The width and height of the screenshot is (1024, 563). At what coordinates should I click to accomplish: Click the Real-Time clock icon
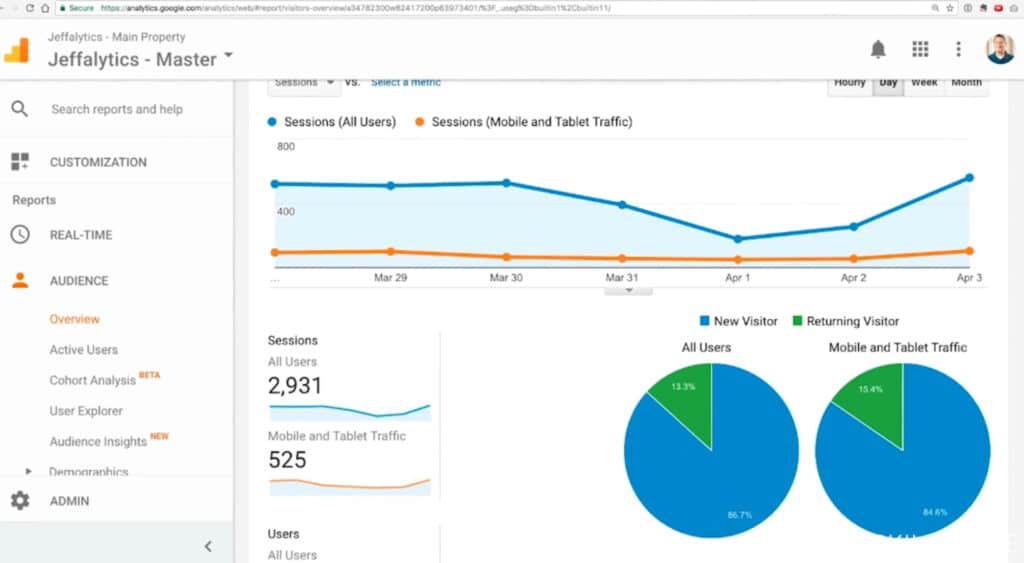tap(20, 234)
